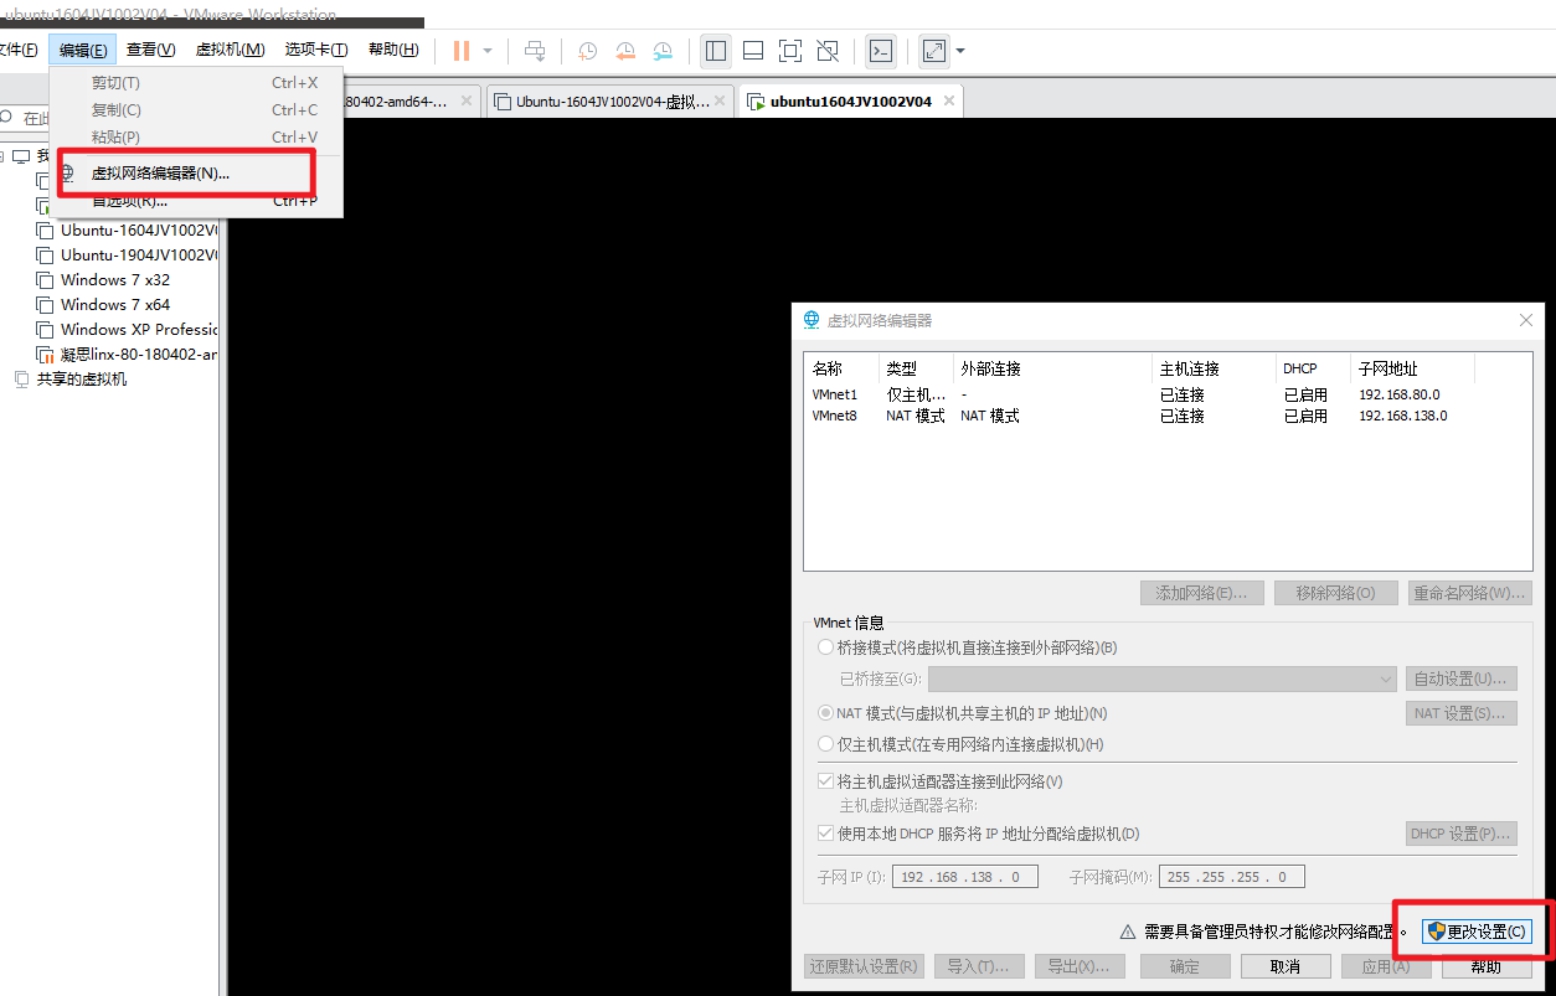Click the unity mode icon
1556x997 pixels.
(828, 51)
